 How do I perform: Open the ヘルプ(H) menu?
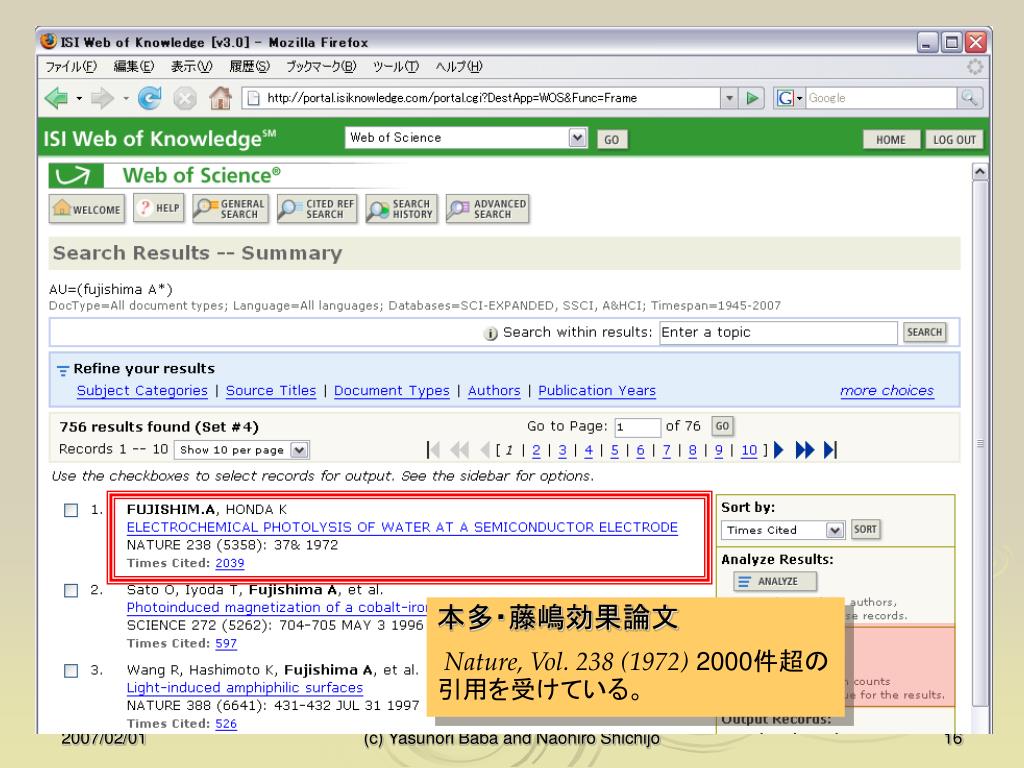click(458, 67)
